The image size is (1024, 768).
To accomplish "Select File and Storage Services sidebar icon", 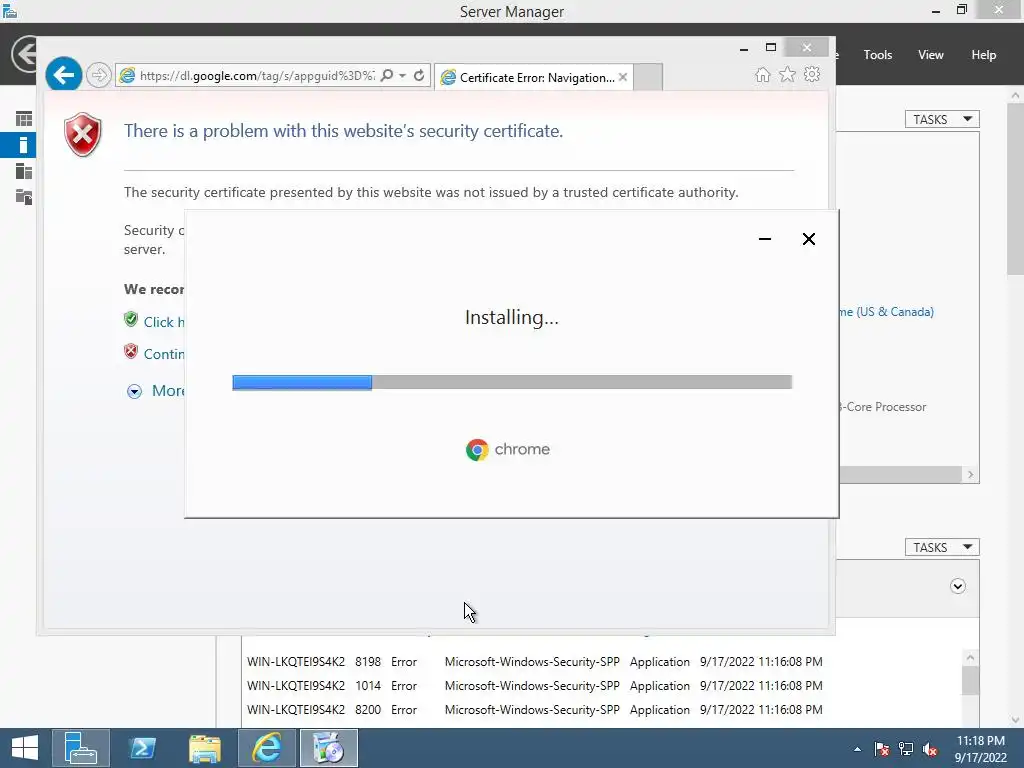I will [24, 197].
